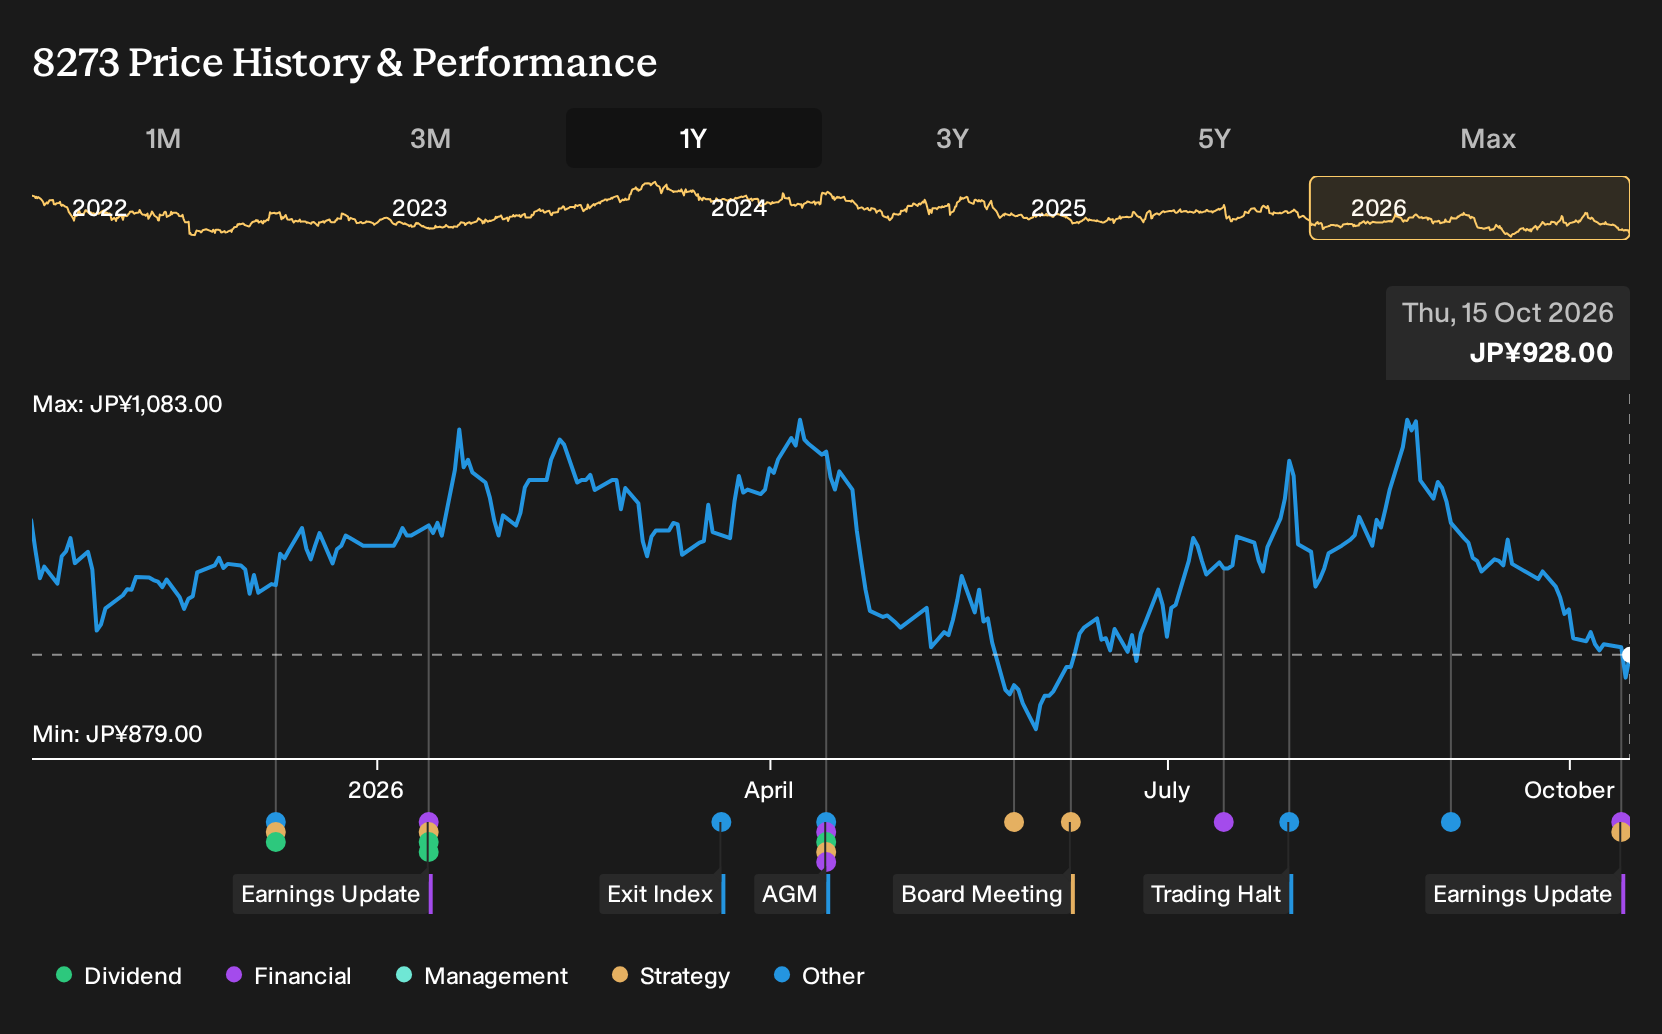The height and width of the screenshot is (1034, 1662).
Task: Click lone blue event dot before October
Action: point(1451,822)
